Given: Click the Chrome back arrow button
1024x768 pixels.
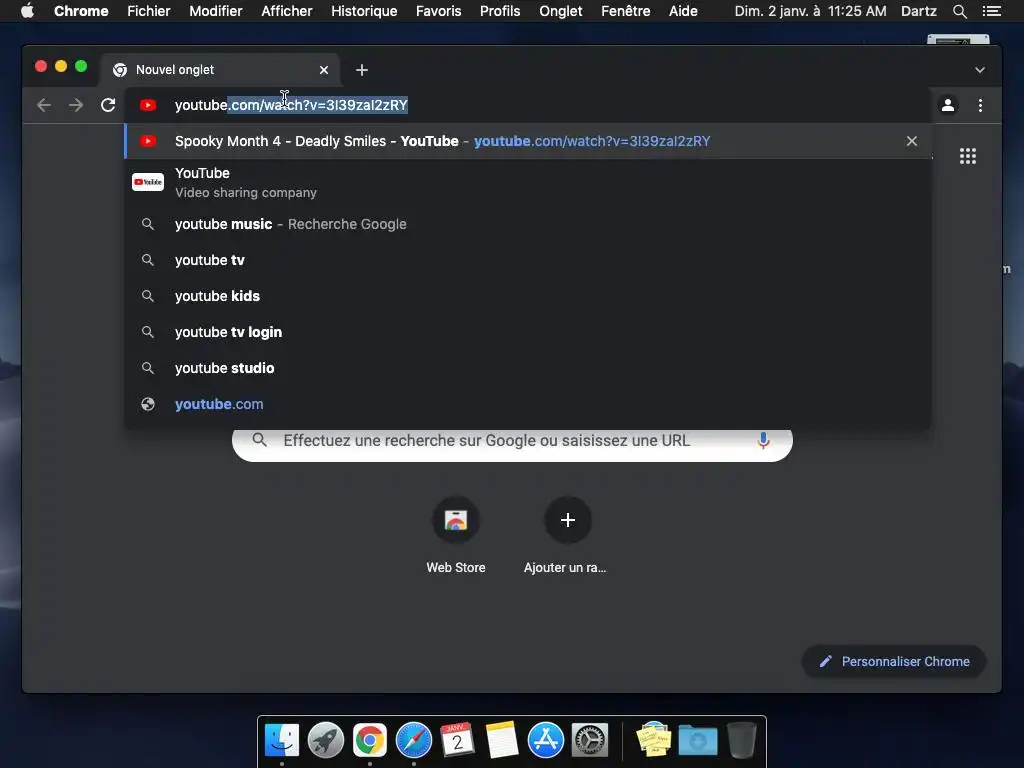Looking at the screenshot, I should tap(44, 105).
